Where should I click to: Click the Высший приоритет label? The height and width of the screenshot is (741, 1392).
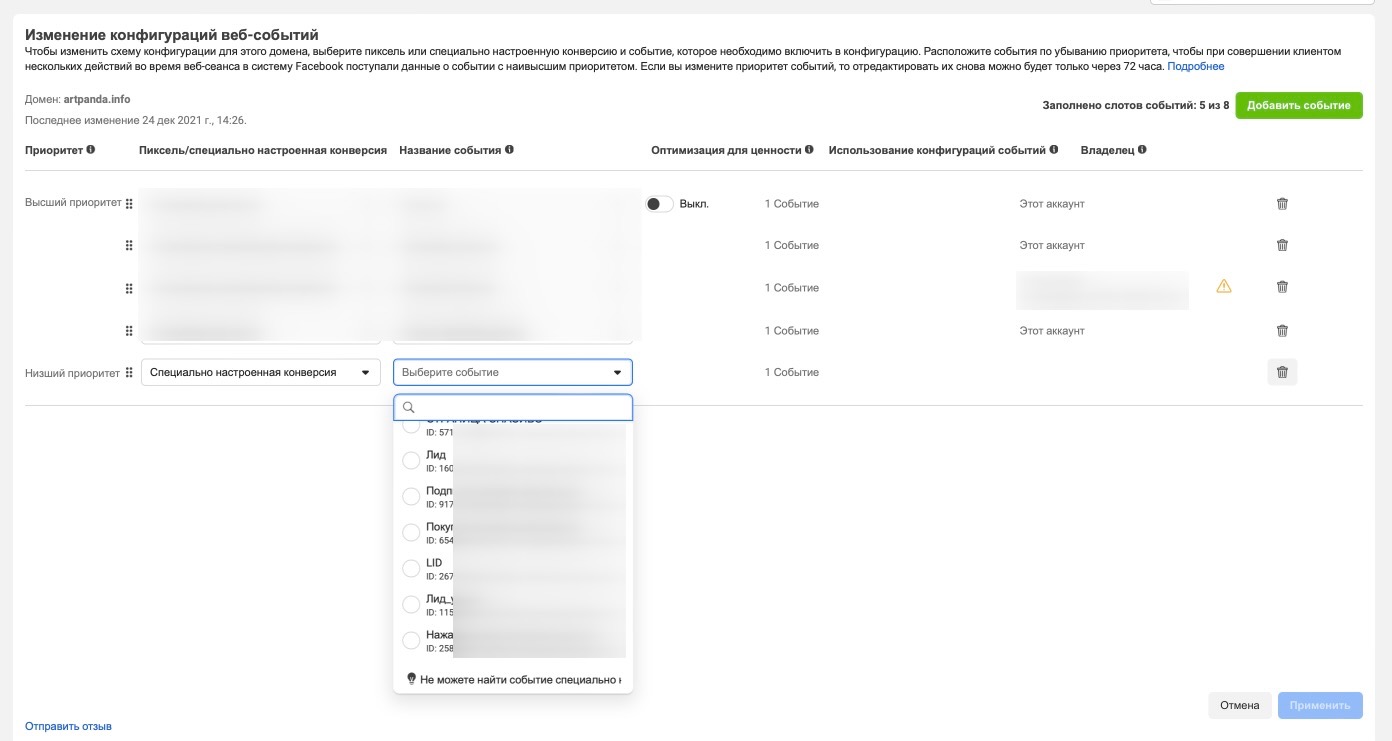[72, 203]
